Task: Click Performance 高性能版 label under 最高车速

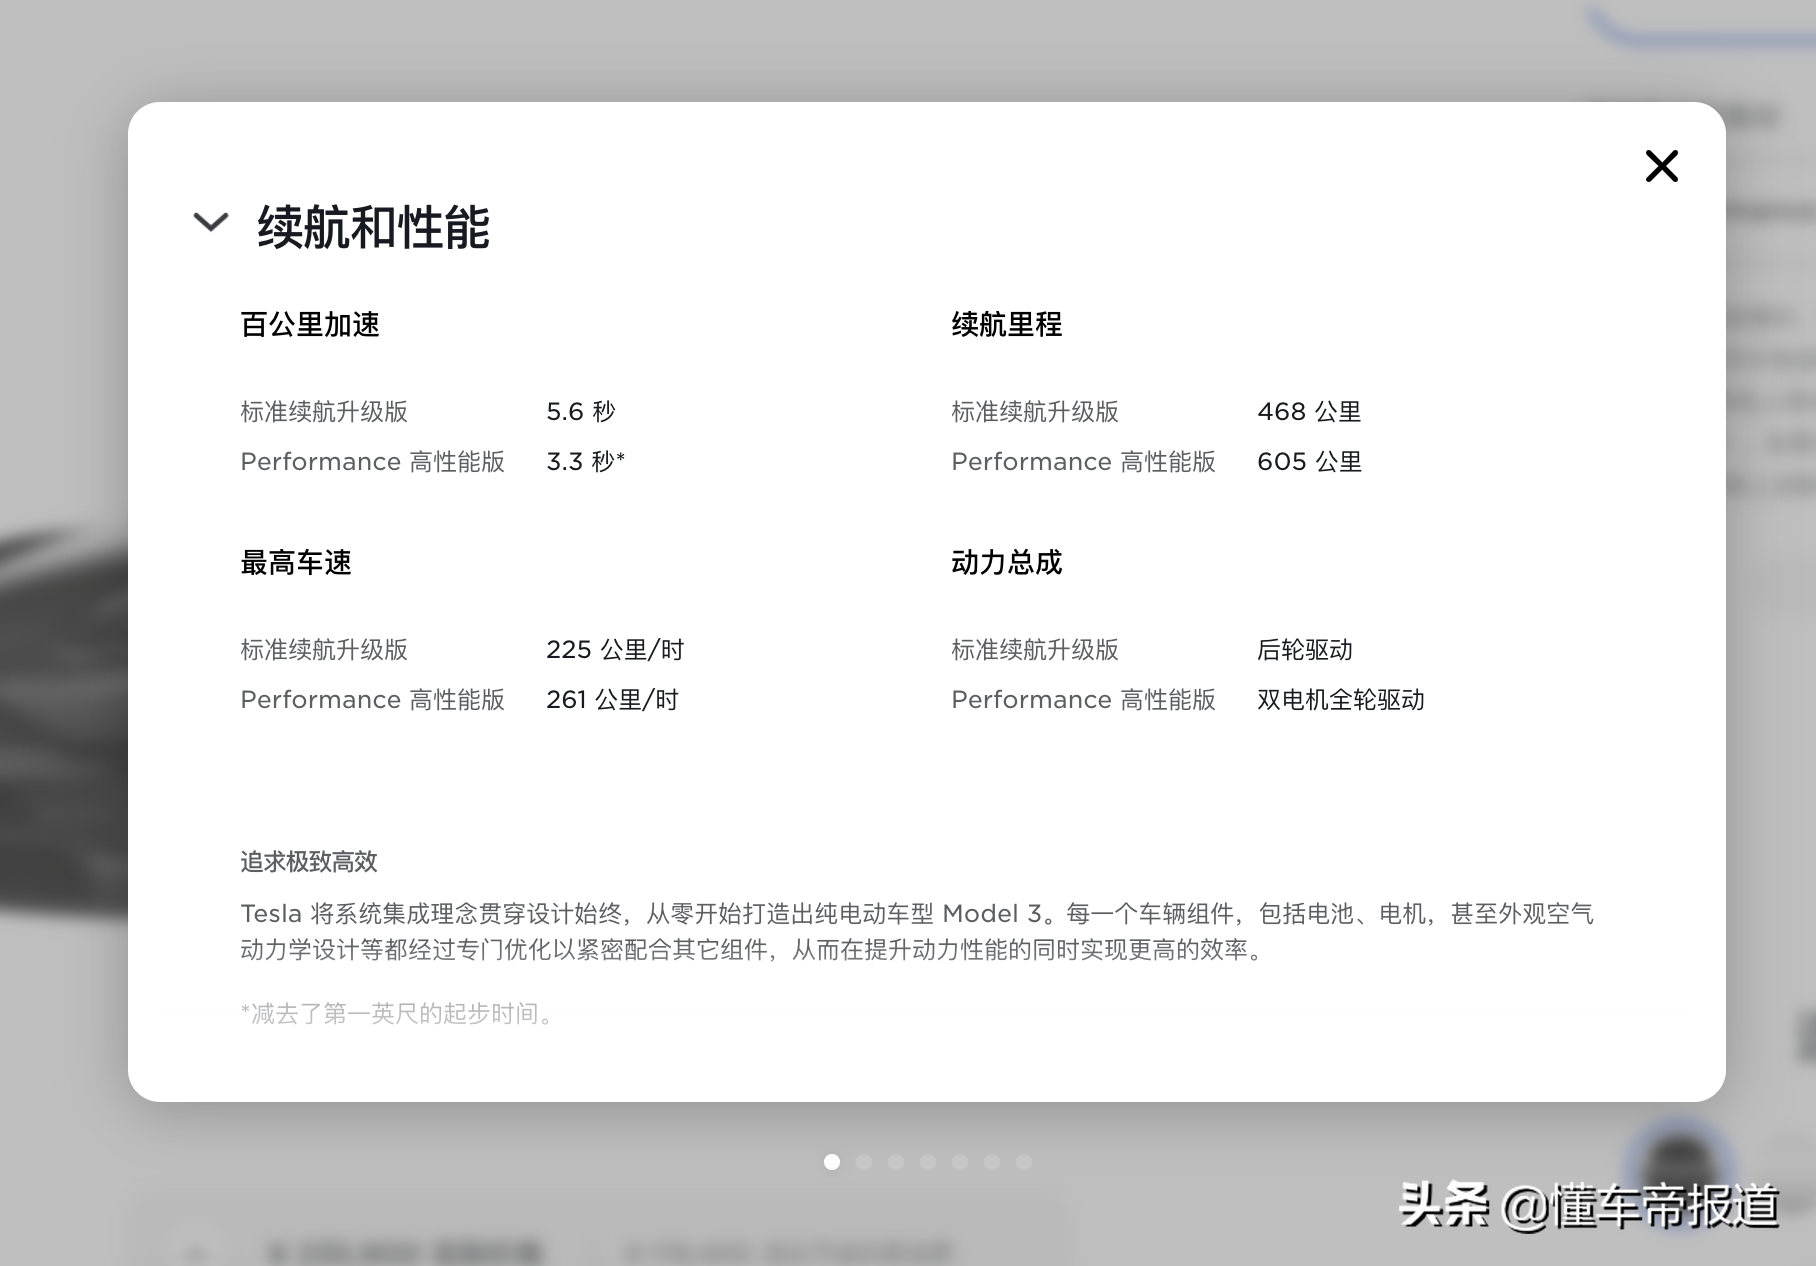Action: tap(373, 700)
